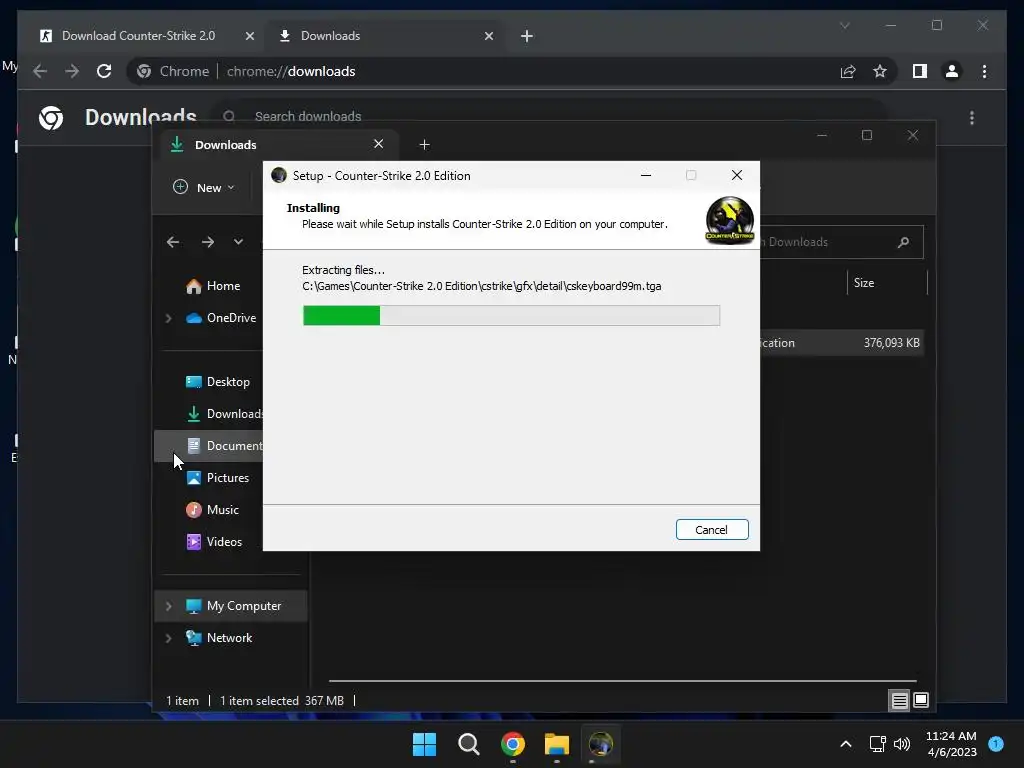This screenshot has width=1024, height=768.
Task: Open recent locations dropdown in File Explorer
Action: pyautogui.click(x=238, y=242)
